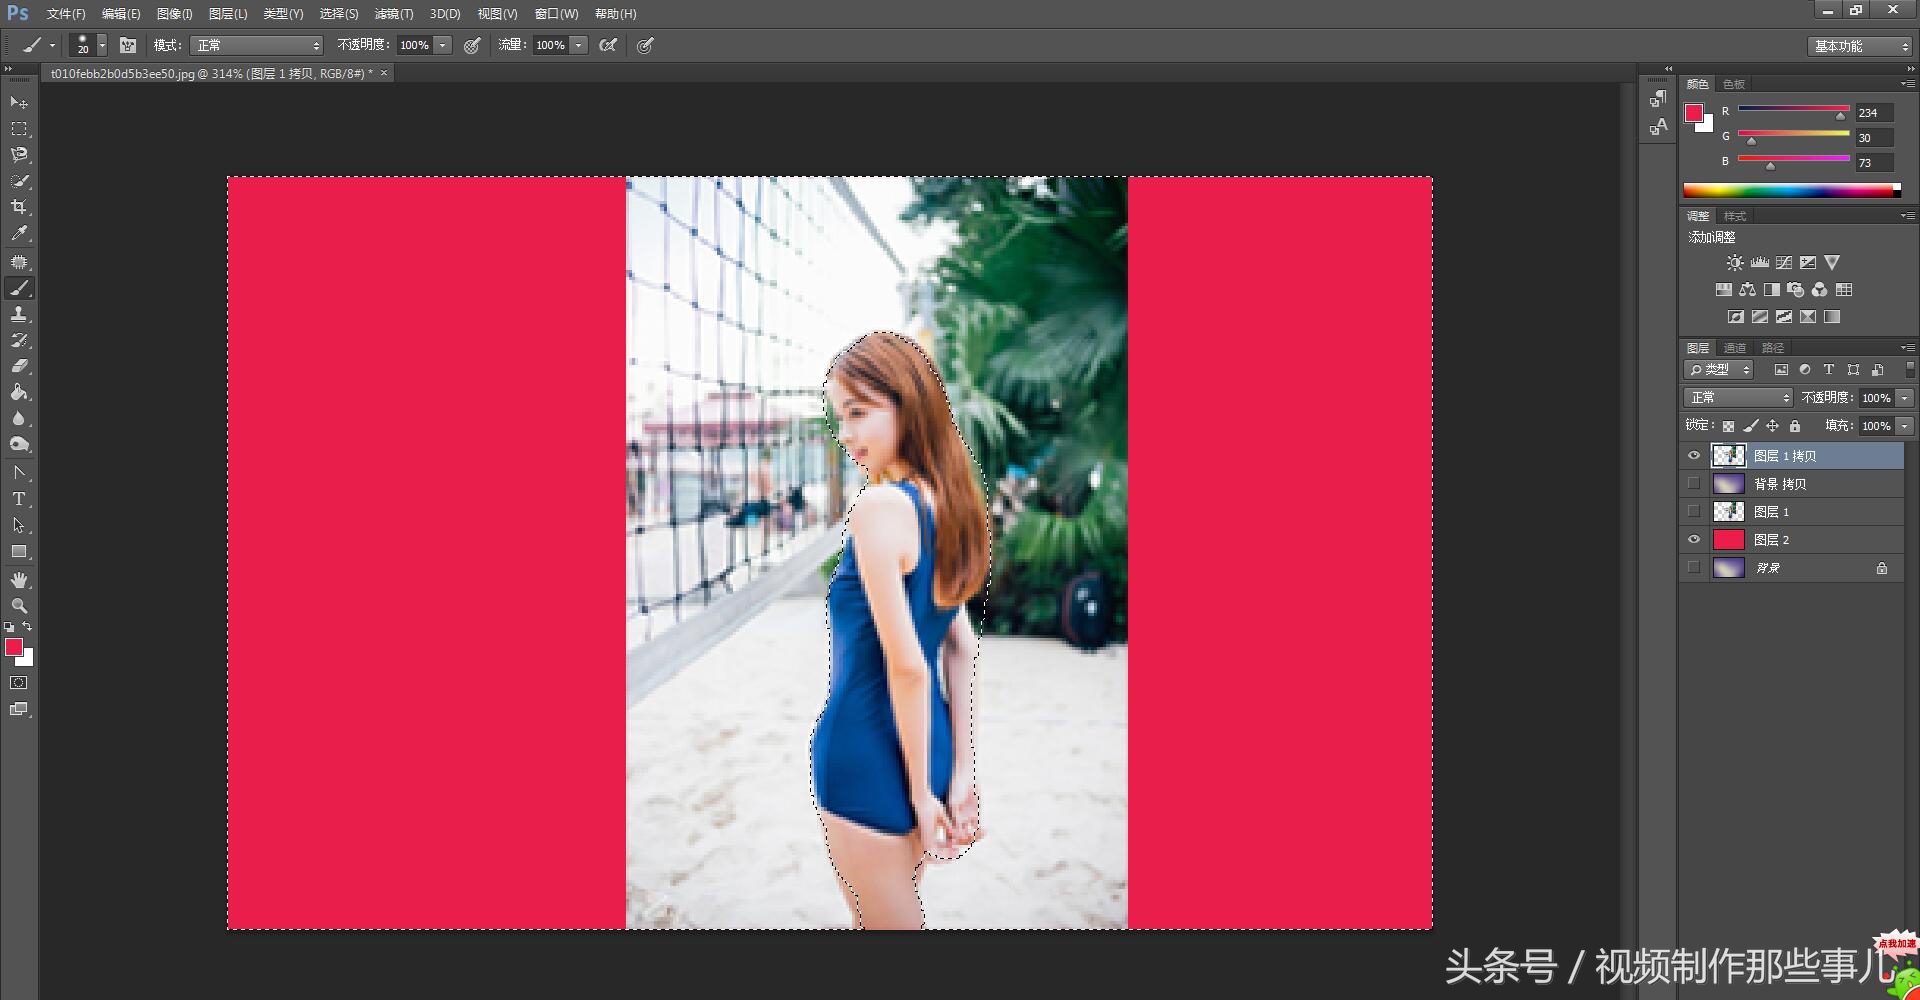
Task: Select the Horizontal Type tool
Action: (x=19, y=499)
